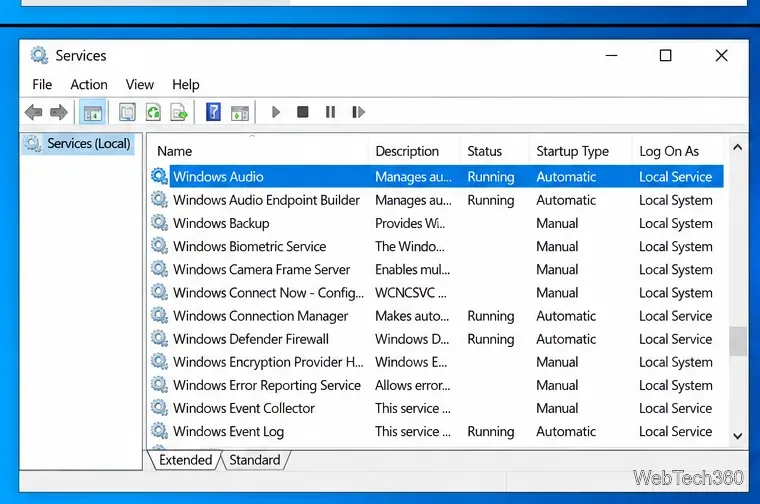Image resolution: width=760 pixels, height=504 pixels.
Task: Click gear icon beside Windows Defender Firewall
Action: (159, 338)
